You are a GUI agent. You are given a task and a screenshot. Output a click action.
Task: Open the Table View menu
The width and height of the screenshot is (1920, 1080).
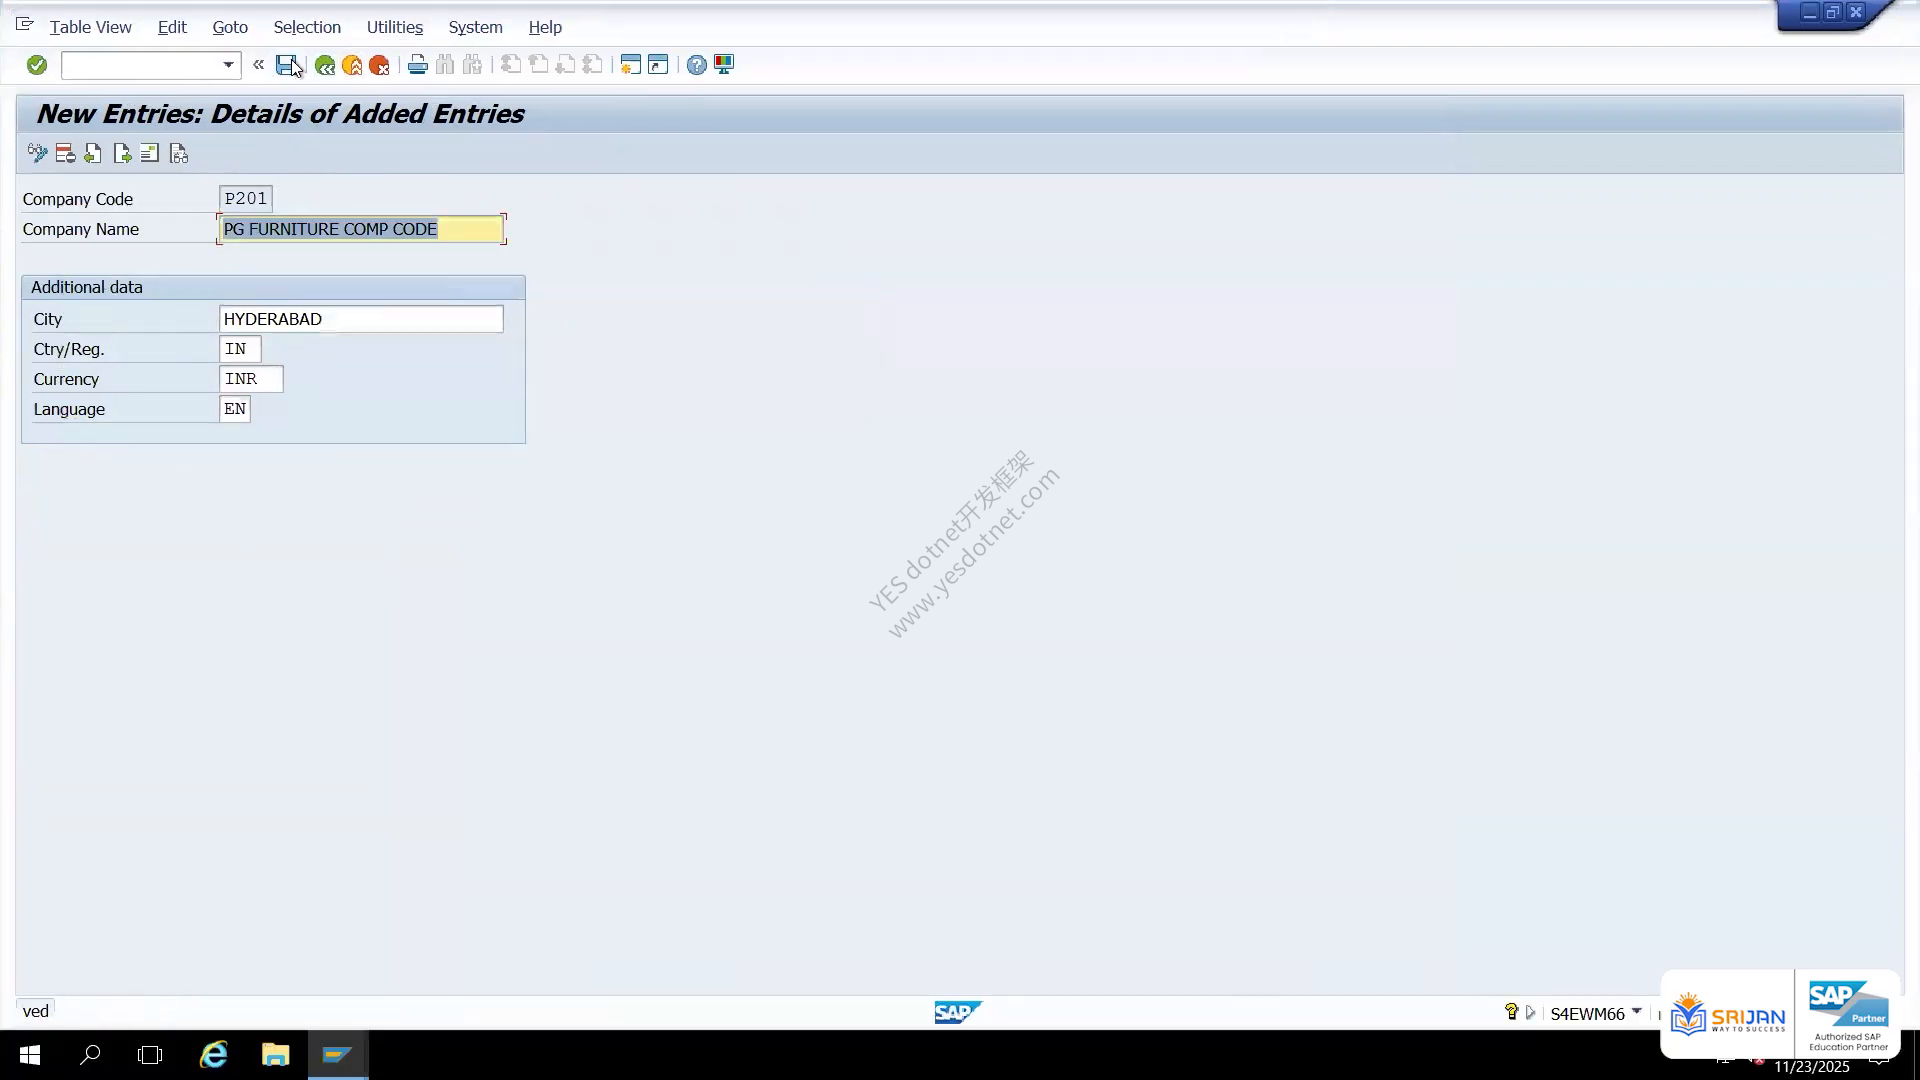[91, 27]
